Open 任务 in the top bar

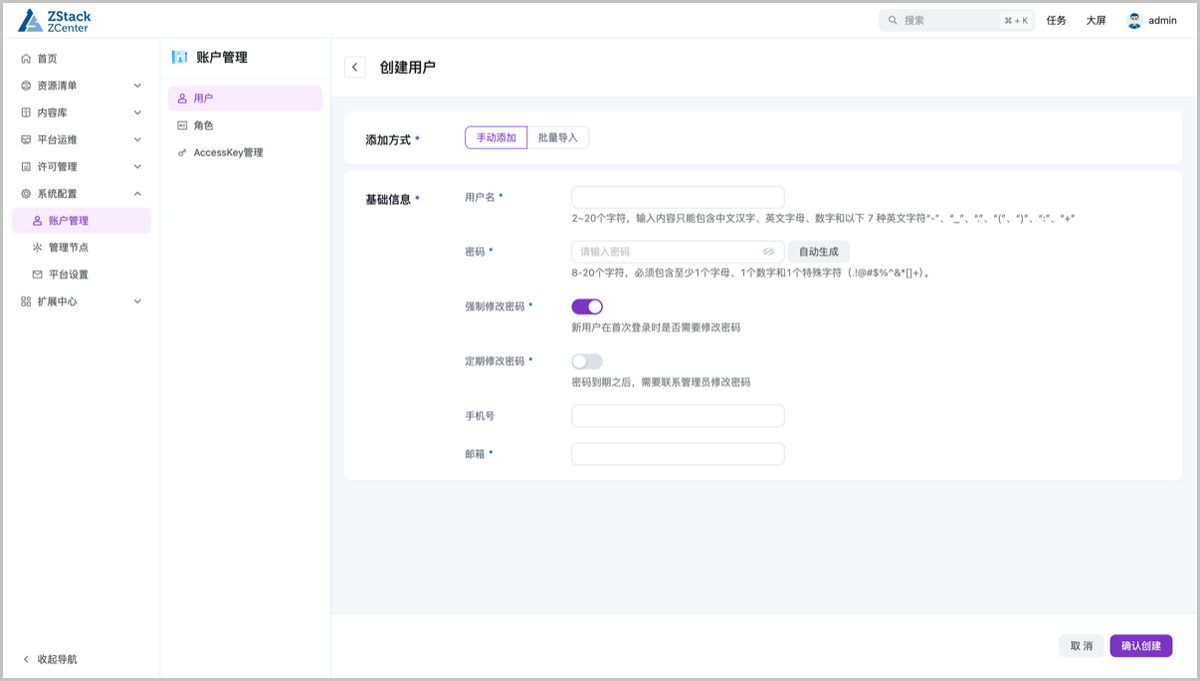(x=1056, y=20)
